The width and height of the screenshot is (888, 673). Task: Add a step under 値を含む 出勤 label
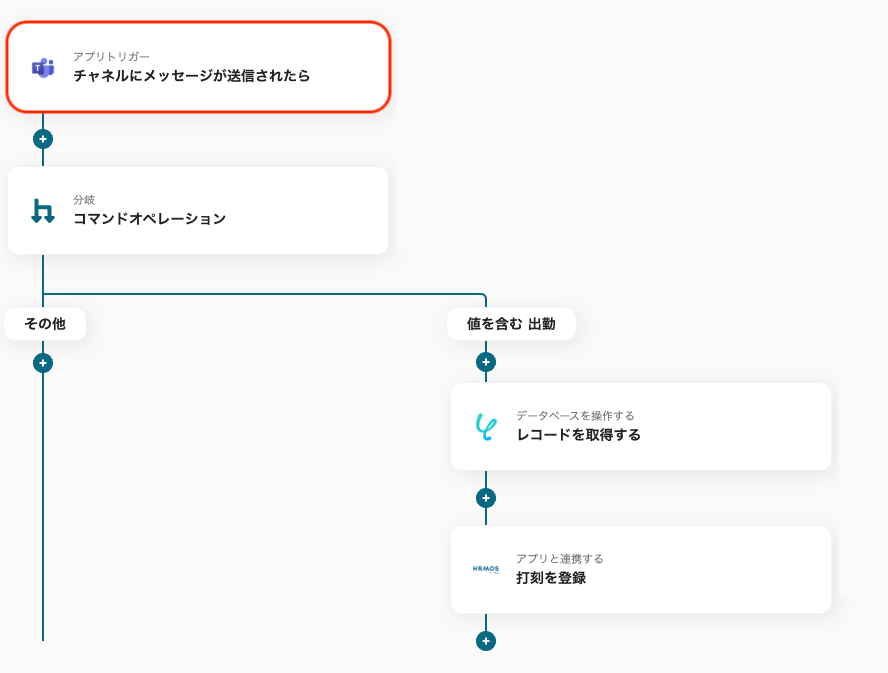coord(486,362)
